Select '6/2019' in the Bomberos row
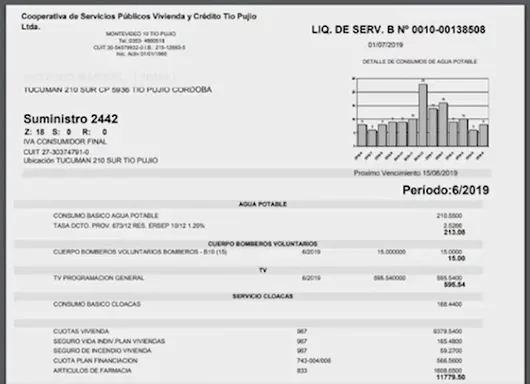Viewport: 530px width, 384px height. (x=311, y=252)
